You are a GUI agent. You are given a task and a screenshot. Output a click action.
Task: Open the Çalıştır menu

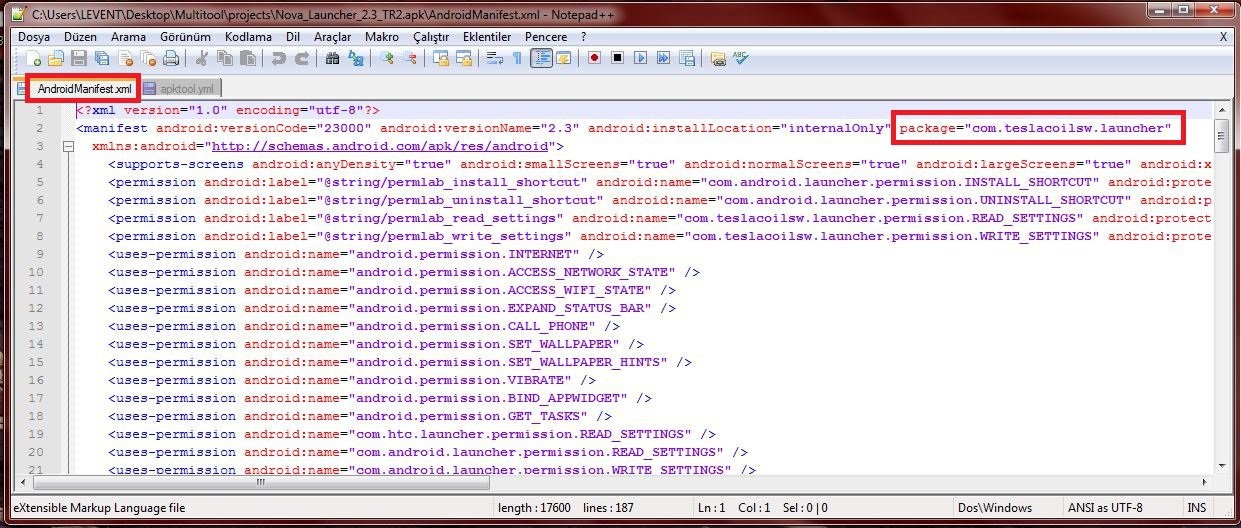tap(433, 37)
